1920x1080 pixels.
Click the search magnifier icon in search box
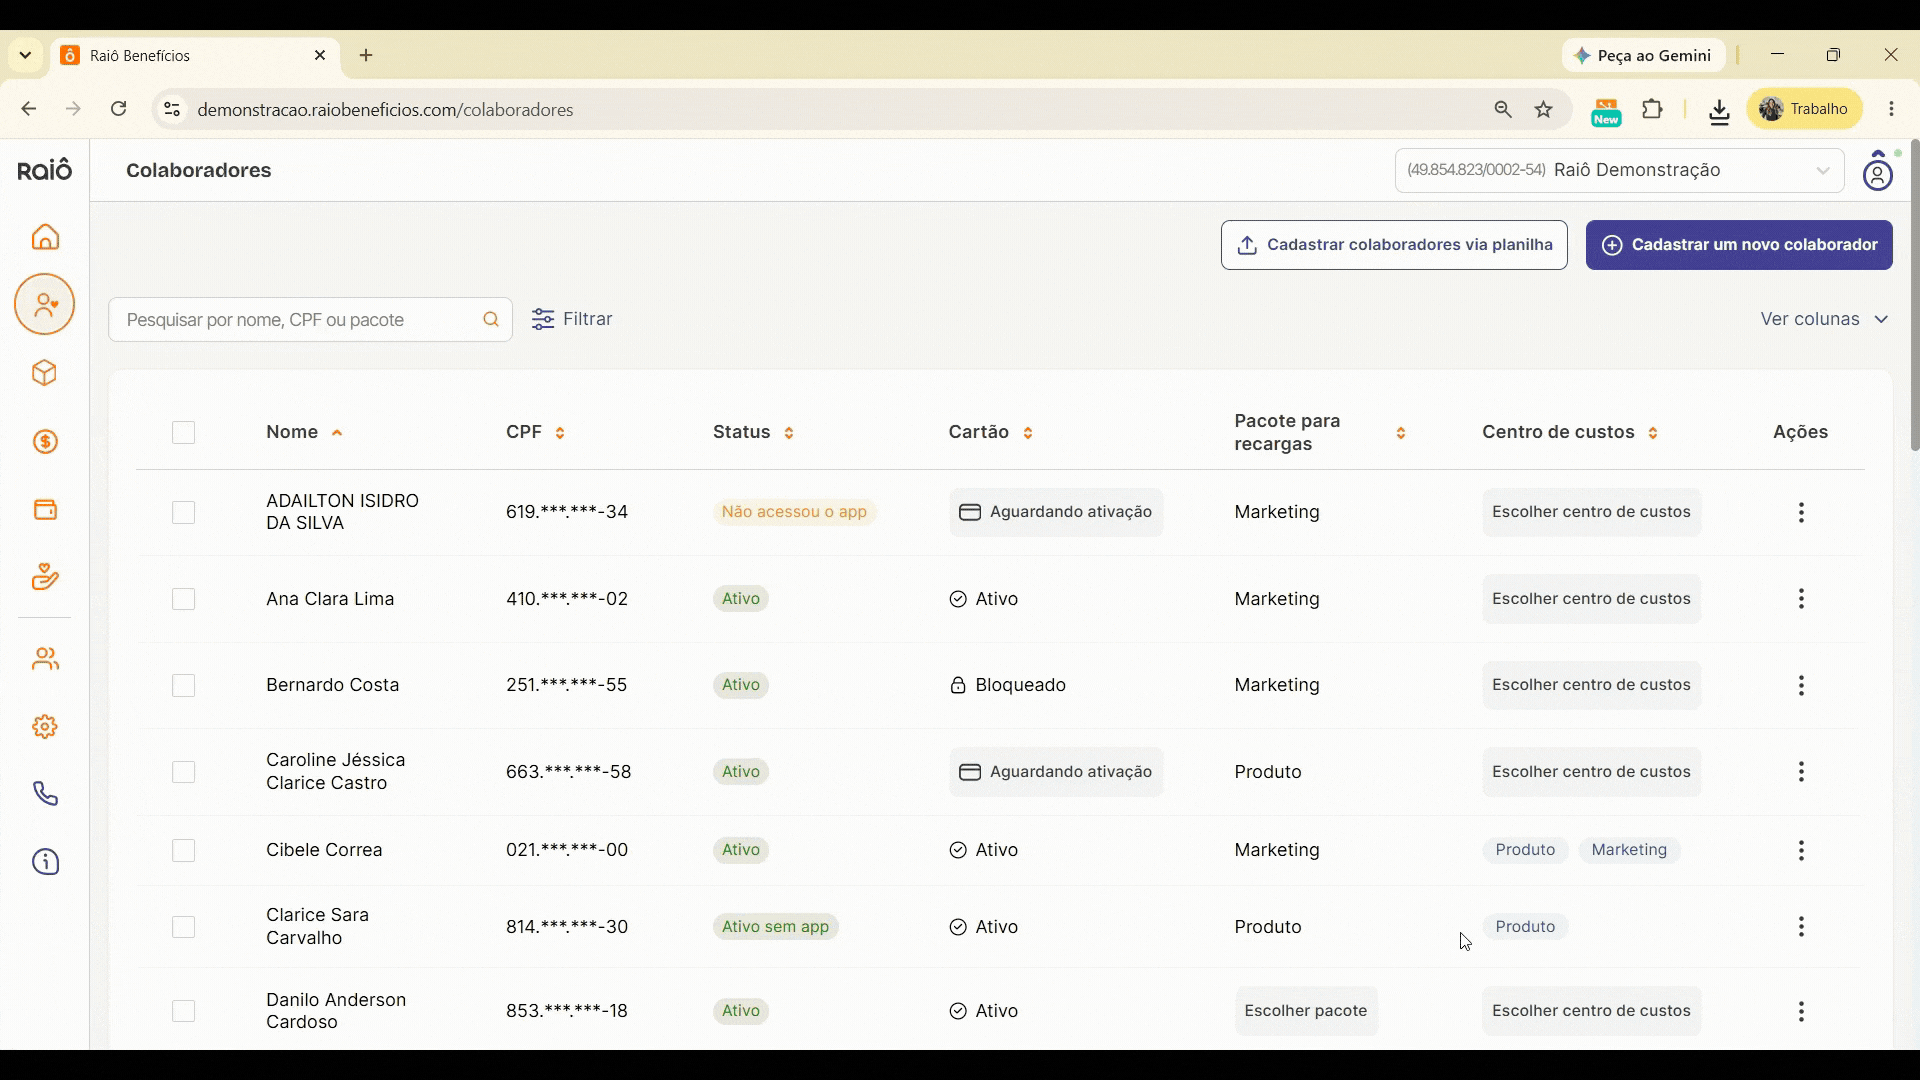[491, 320]
